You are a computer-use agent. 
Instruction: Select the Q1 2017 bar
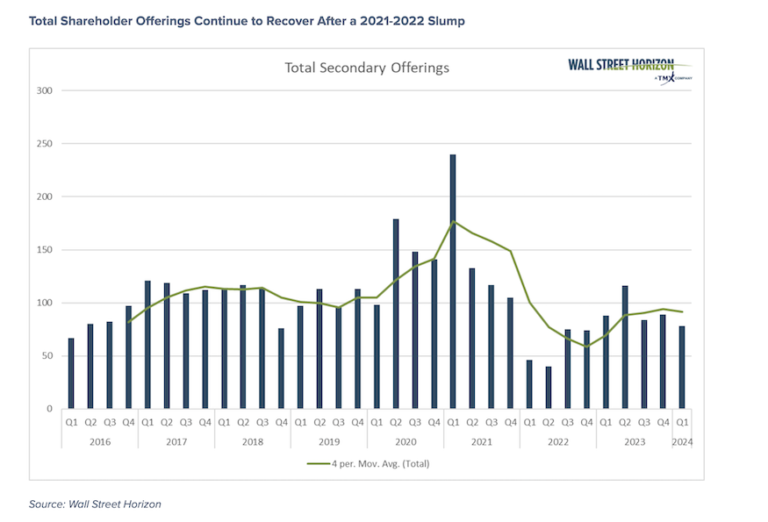tap(147, 345)
